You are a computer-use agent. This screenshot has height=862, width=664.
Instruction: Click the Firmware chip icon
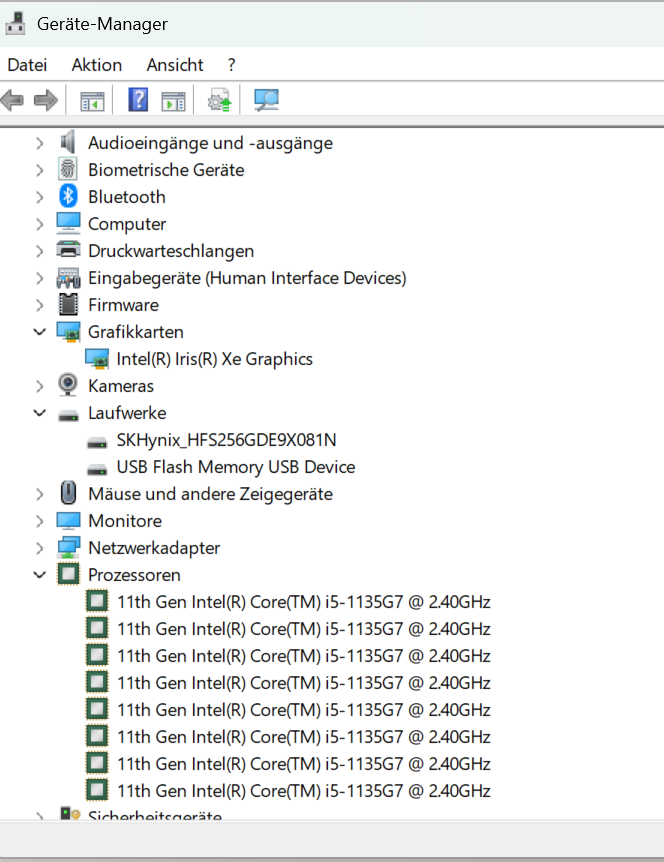click(x=68, y=304)
